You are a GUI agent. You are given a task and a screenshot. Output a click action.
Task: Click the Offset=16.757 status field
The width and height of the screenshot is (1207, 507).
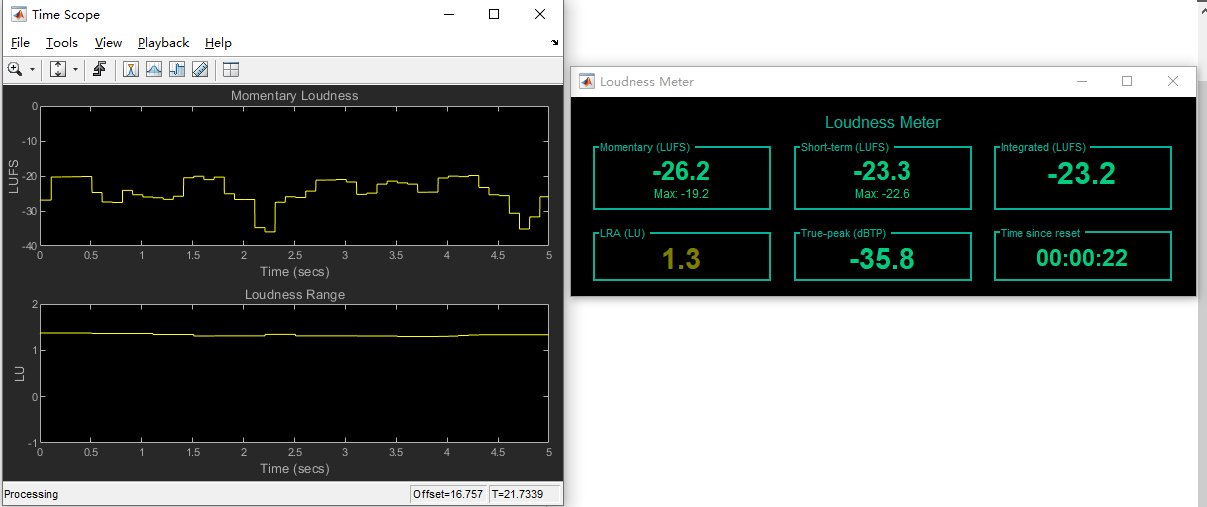pos(448,494)
